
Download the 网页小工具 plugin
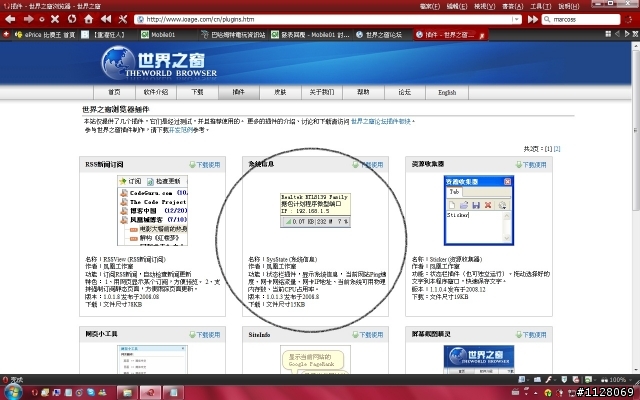205,335
